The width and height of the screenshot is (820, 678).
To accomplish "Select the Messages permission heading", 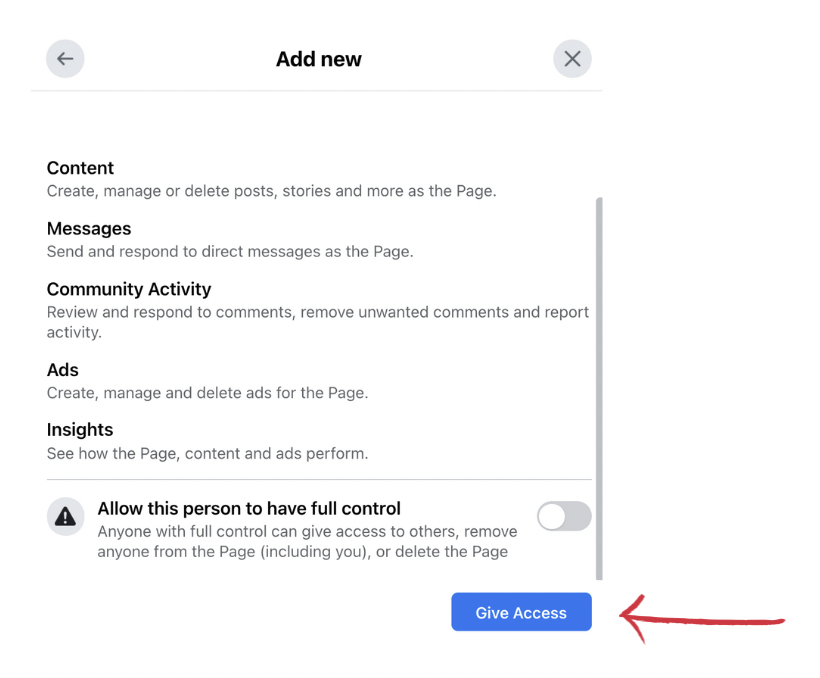I will pos(89,229).
